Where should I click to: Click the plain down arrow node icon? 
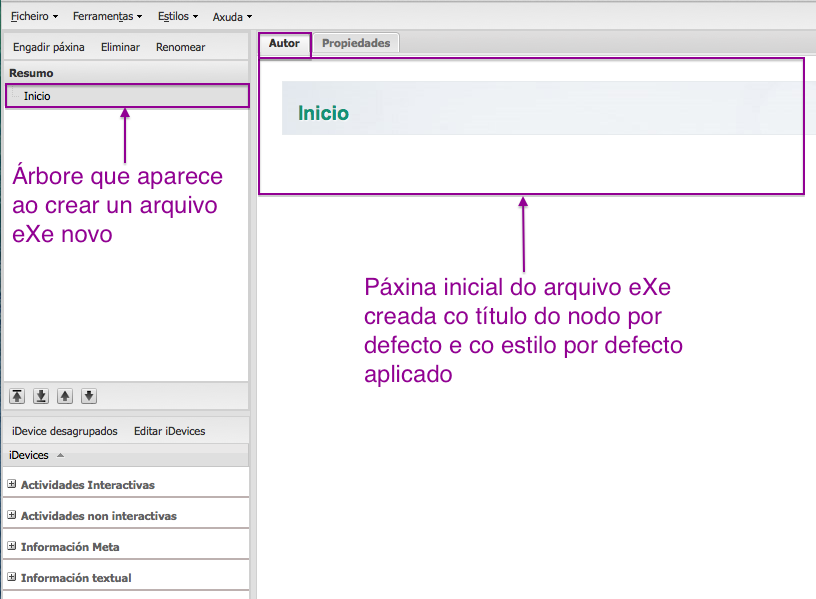tap(89, 396)
